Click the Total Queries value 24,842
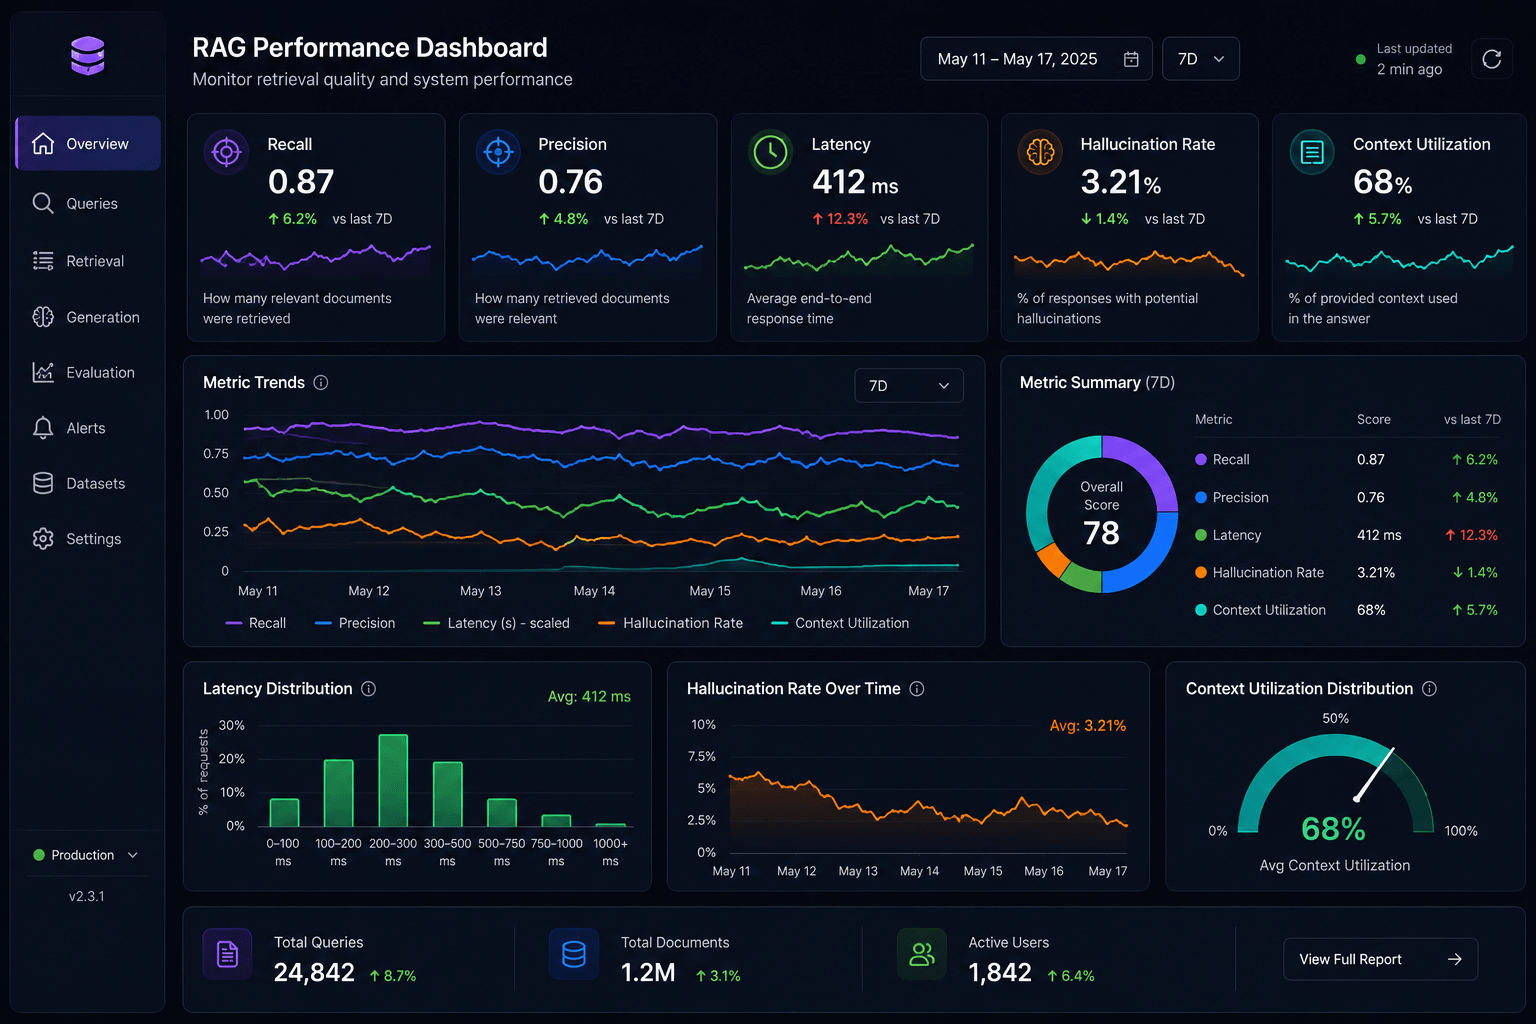Screen dimensions: 1536x1024 point(314,972)
